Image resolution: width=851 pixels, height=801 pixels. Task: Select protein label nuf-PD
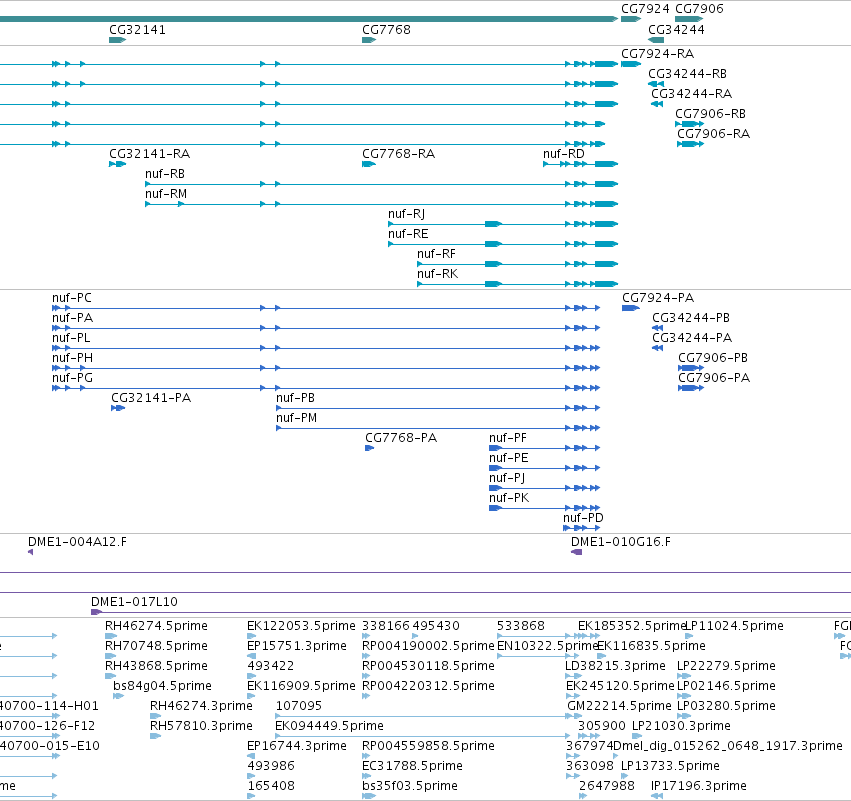583,518
